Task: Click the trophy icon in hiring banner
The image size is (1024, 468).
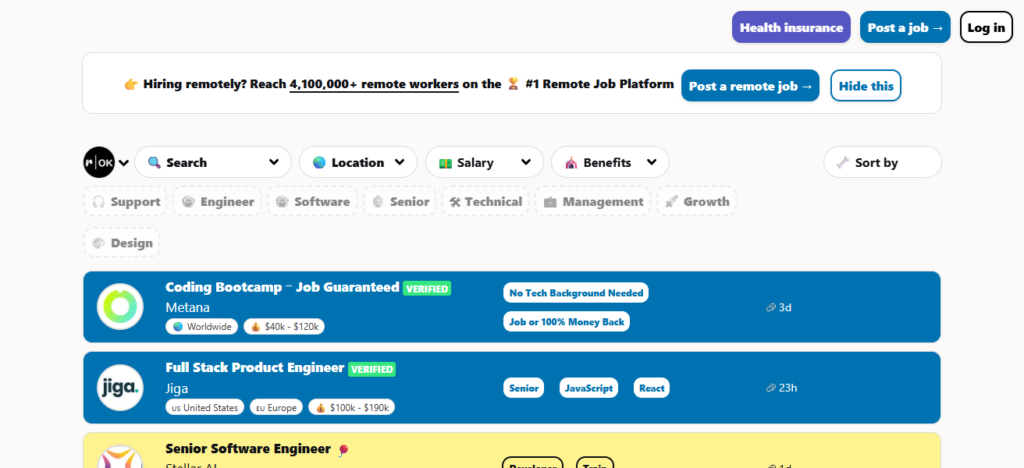Action: (514, 84)
